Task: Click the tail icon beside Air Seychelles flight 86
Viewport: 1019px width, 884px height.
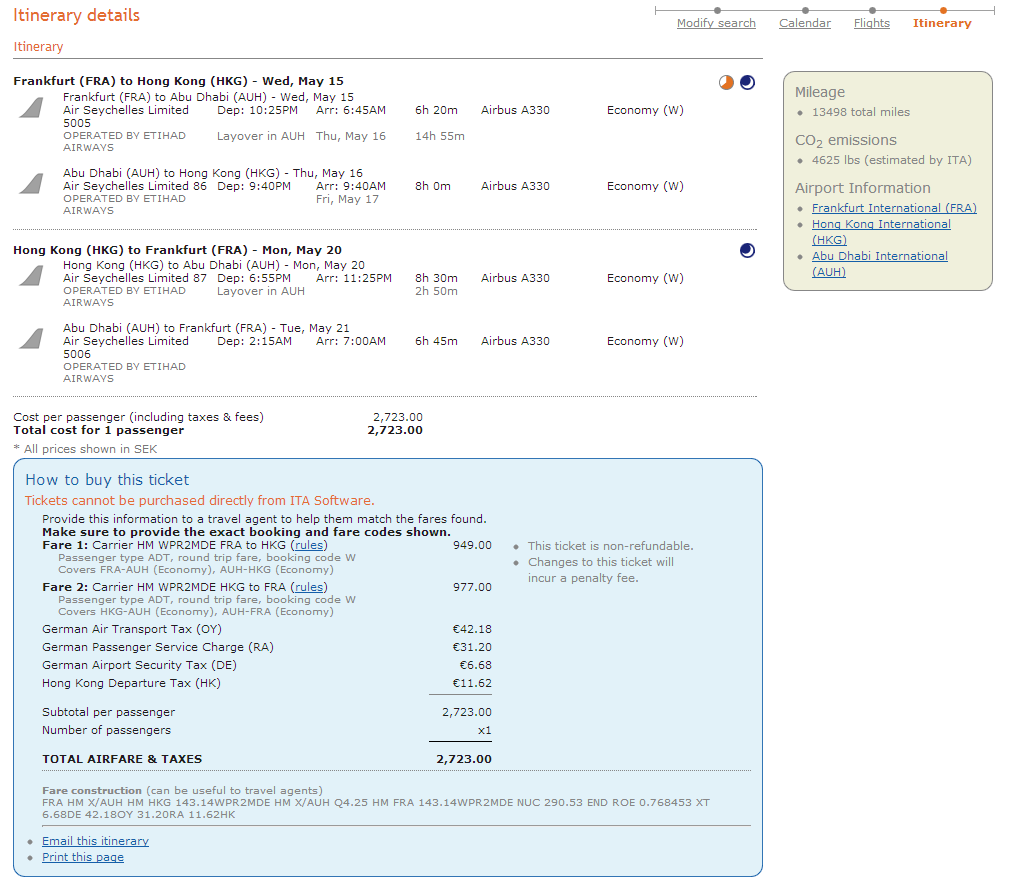Action: [x=32, y=183]
